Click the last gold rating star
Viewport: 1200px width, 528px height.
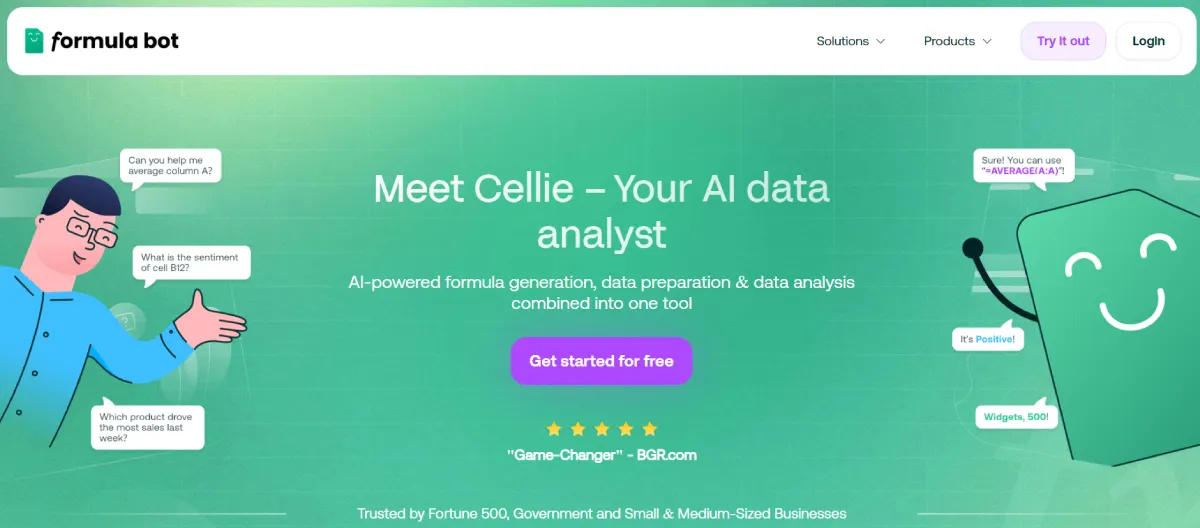pyautogui.click(x=650, y=429)
